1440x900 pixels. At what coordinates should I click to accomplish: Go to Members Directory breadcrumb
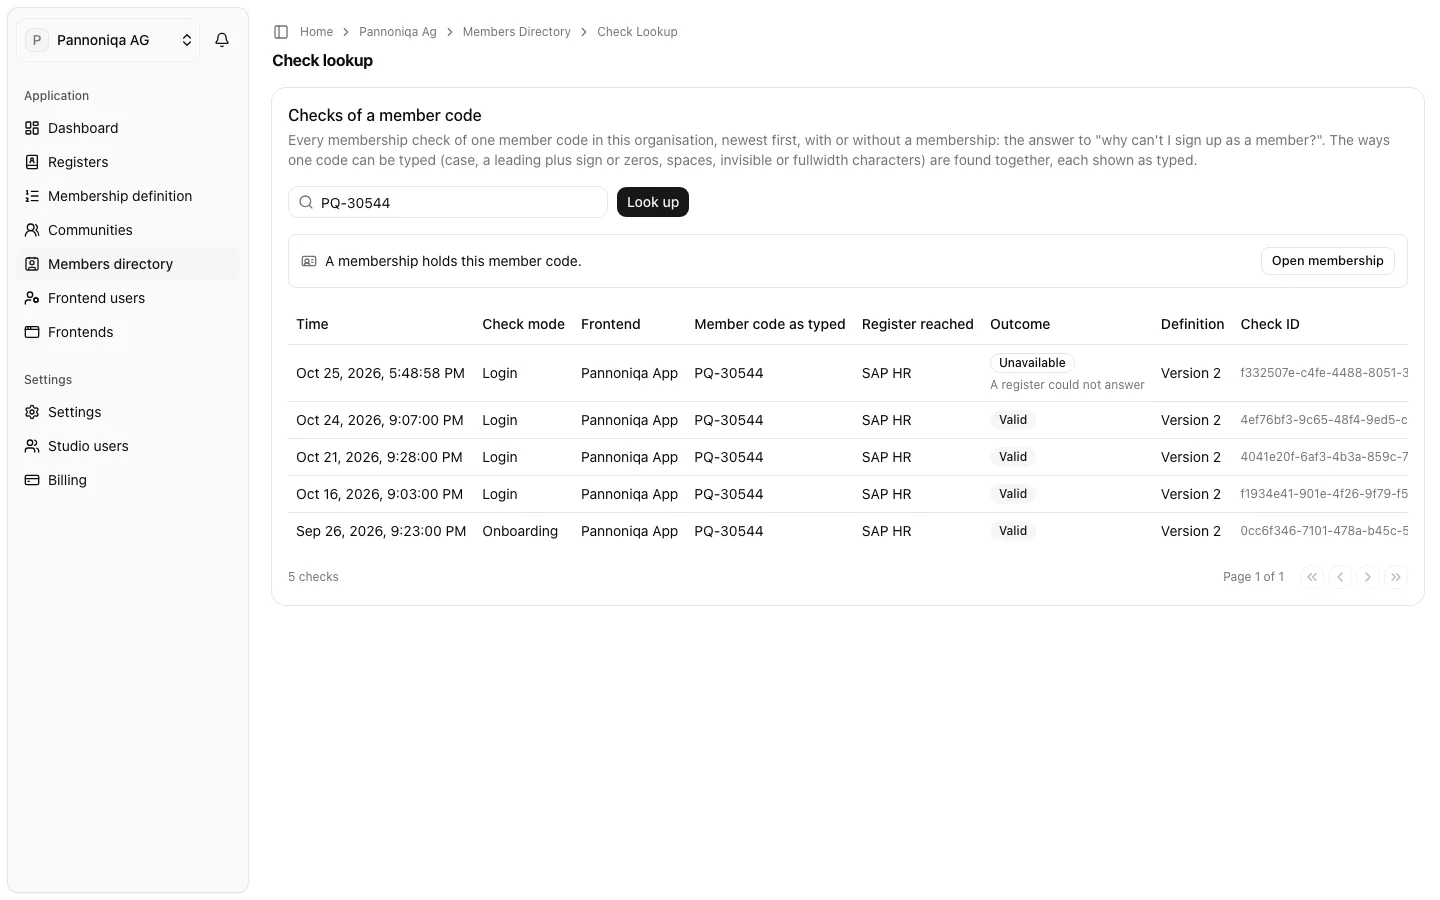(x=516, y=32)
